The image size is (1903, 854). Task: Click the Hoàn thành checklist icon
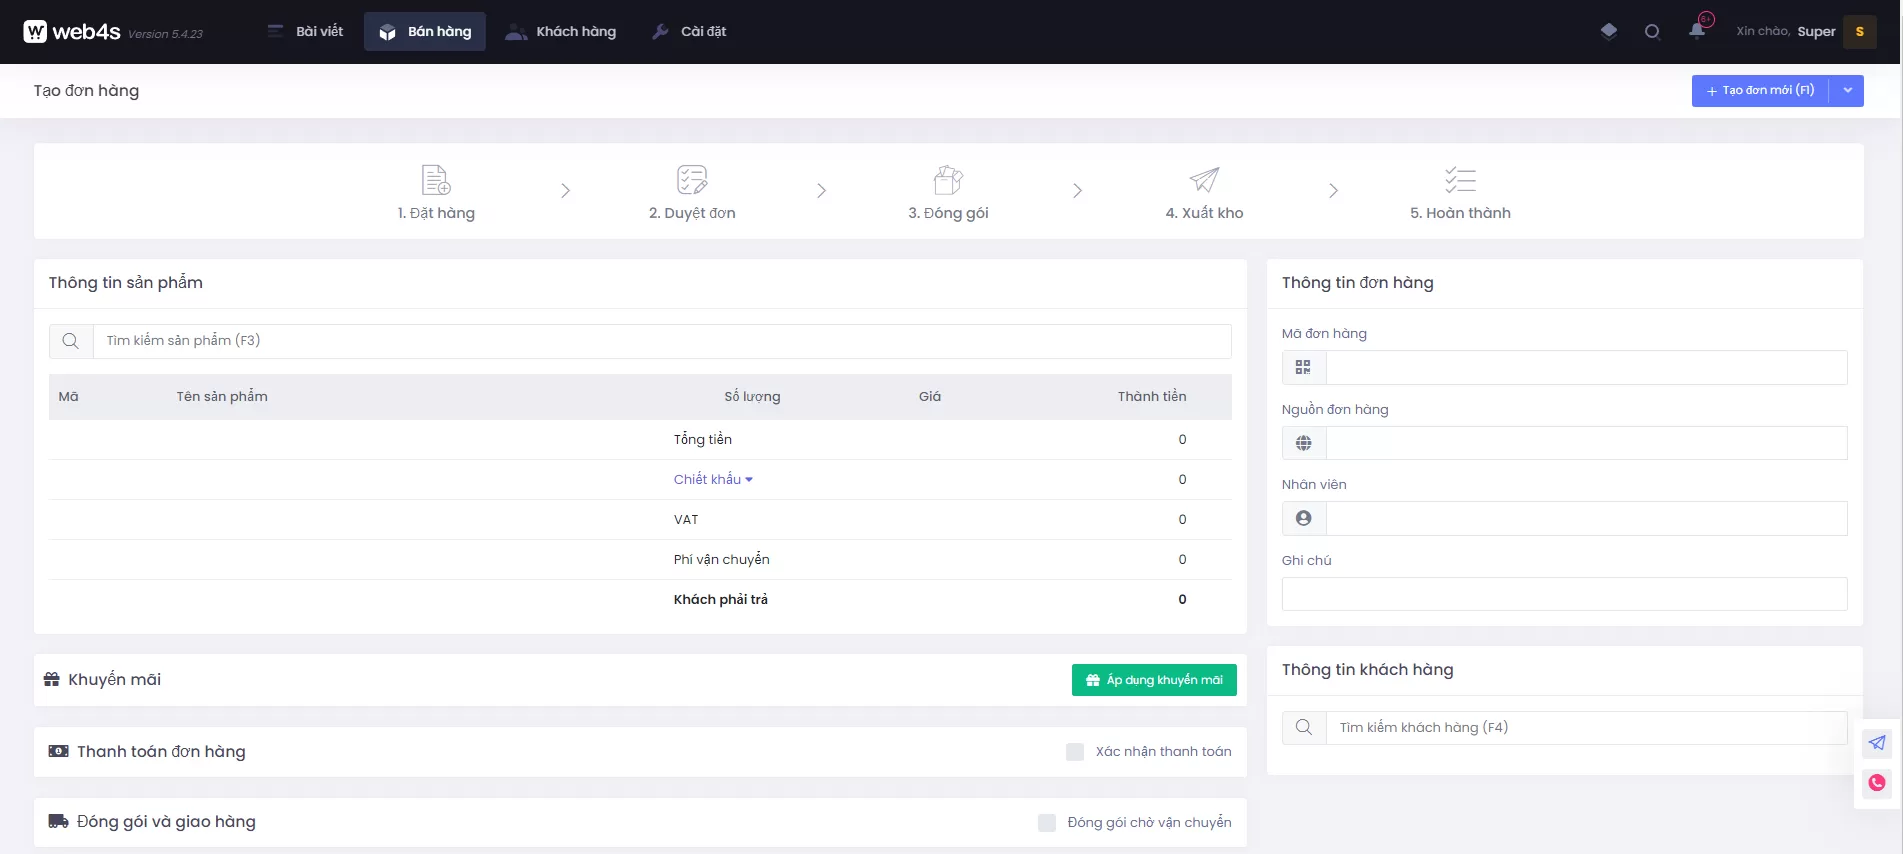point(1460,180)
